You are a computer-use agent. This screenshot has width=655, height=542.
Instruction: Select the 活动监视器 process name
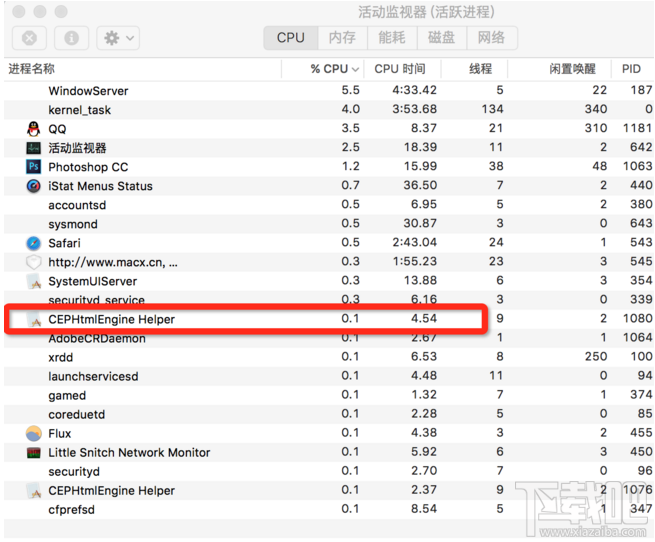coord(77,148)
